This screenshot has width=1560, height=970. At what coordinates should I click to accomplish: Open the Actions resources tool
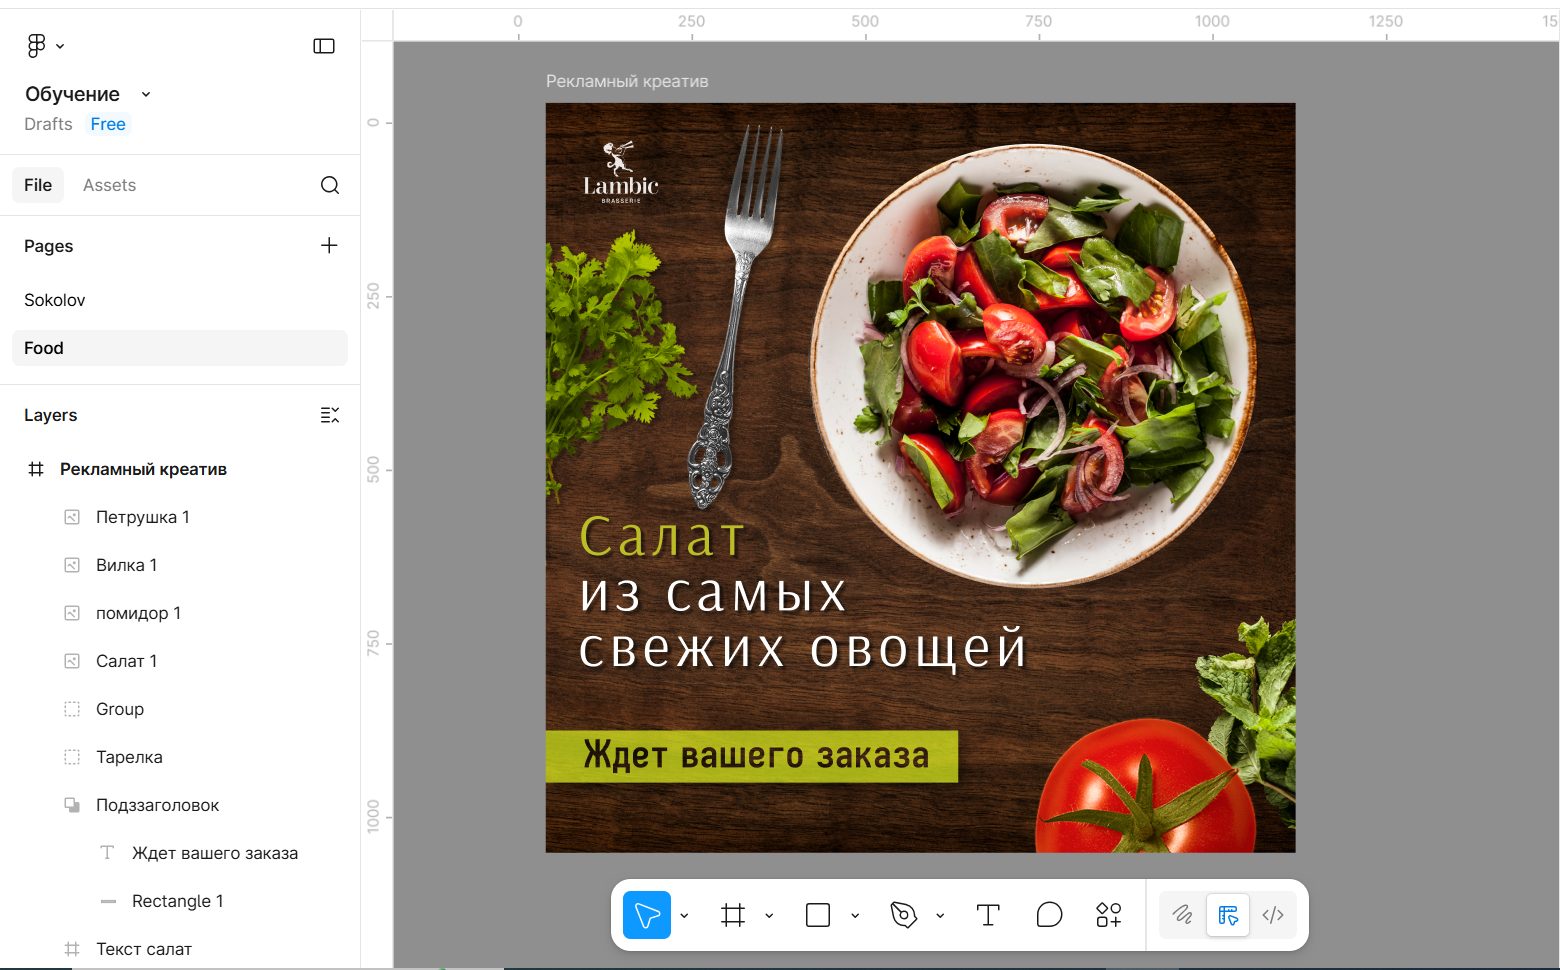[1109, 915]
